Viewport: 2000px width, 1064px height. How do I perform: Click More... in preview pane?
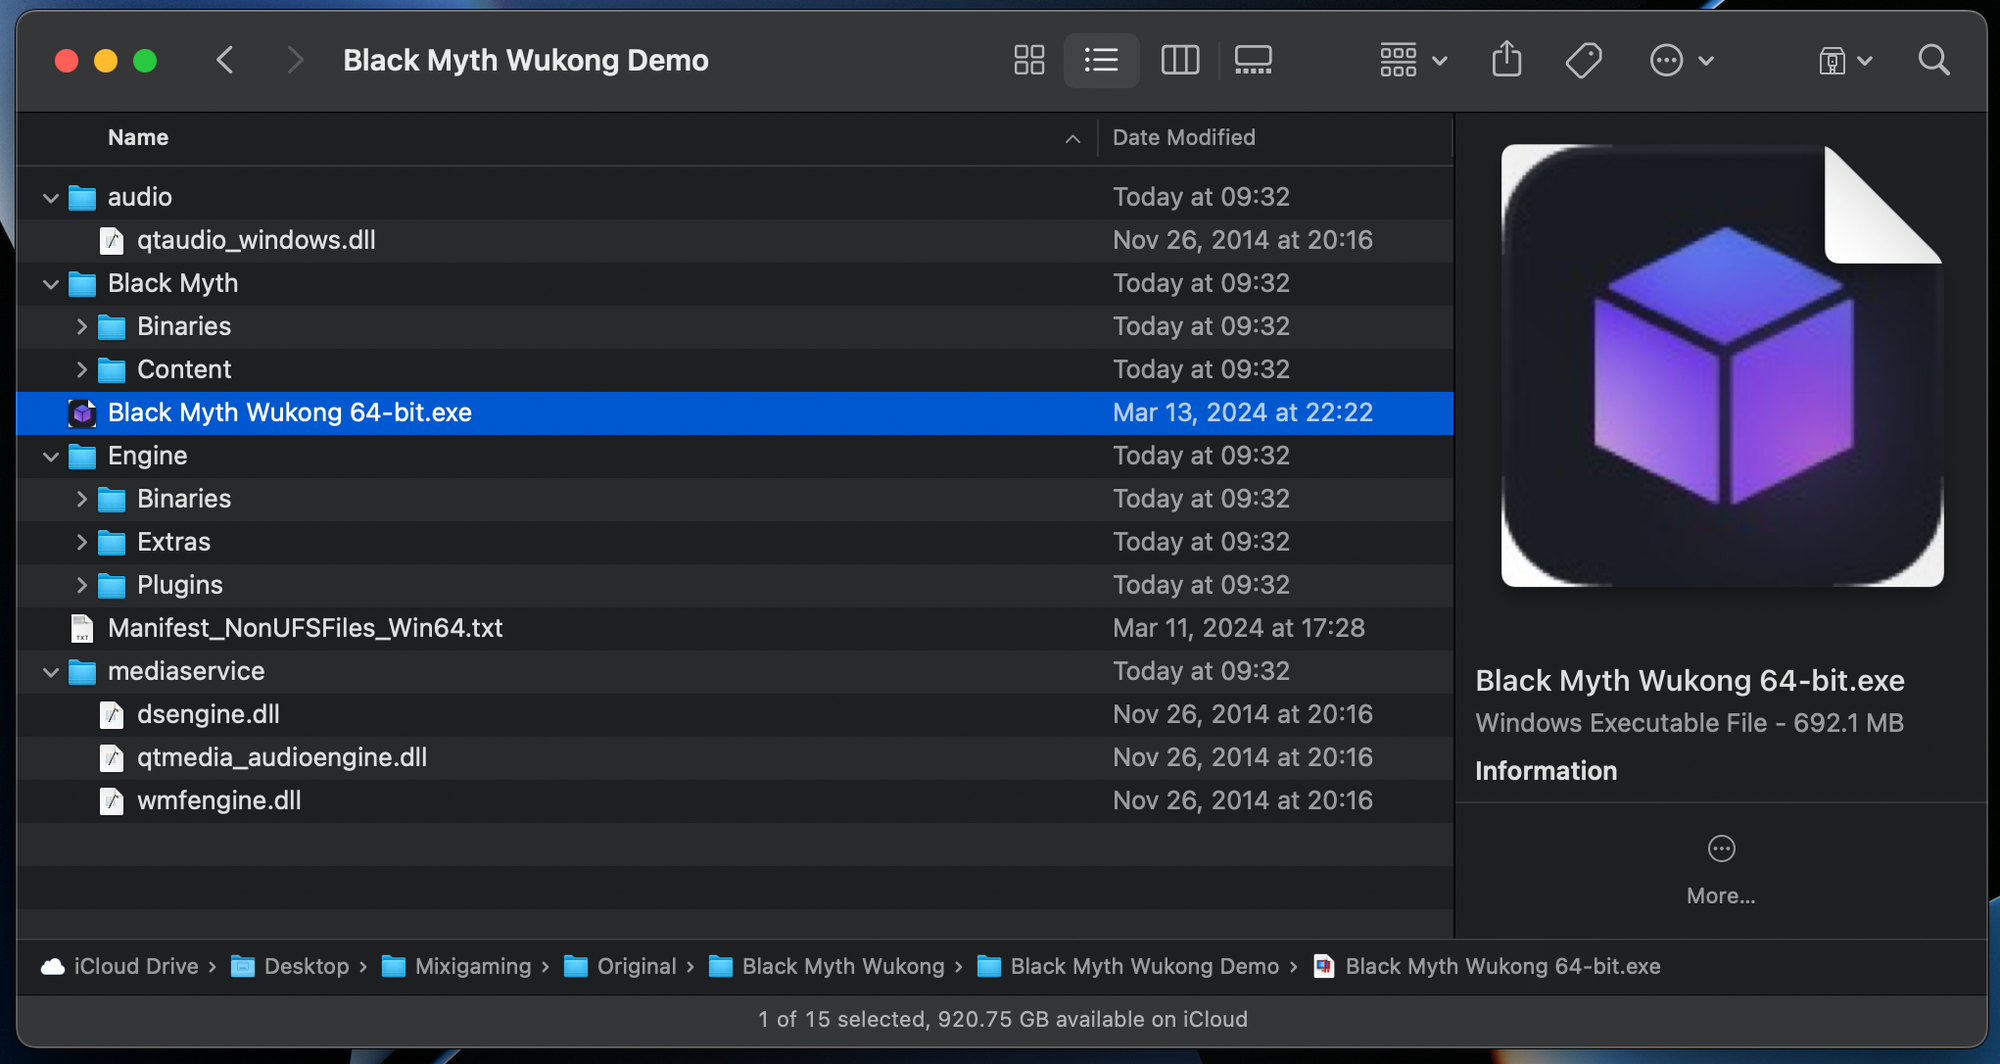[1720, 870]
